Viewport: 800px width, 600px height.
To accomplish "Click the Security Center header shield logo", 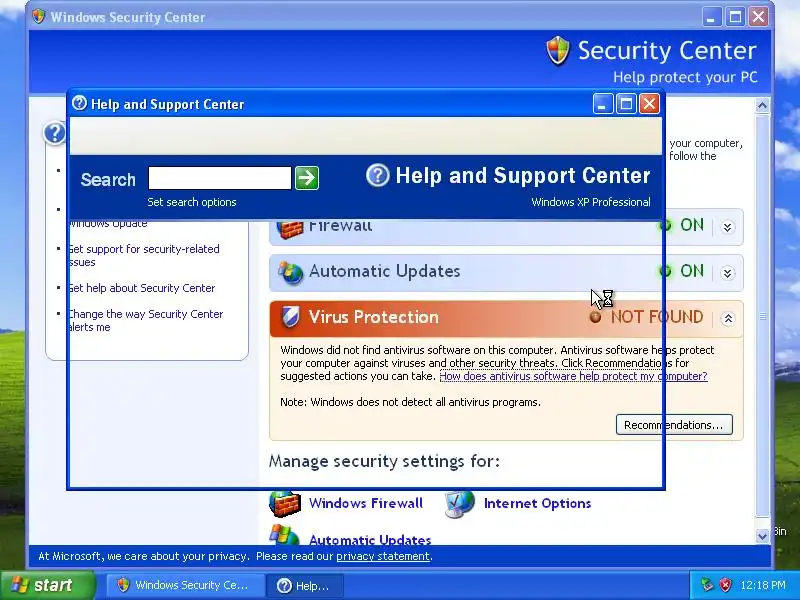I will coord(558,51).
